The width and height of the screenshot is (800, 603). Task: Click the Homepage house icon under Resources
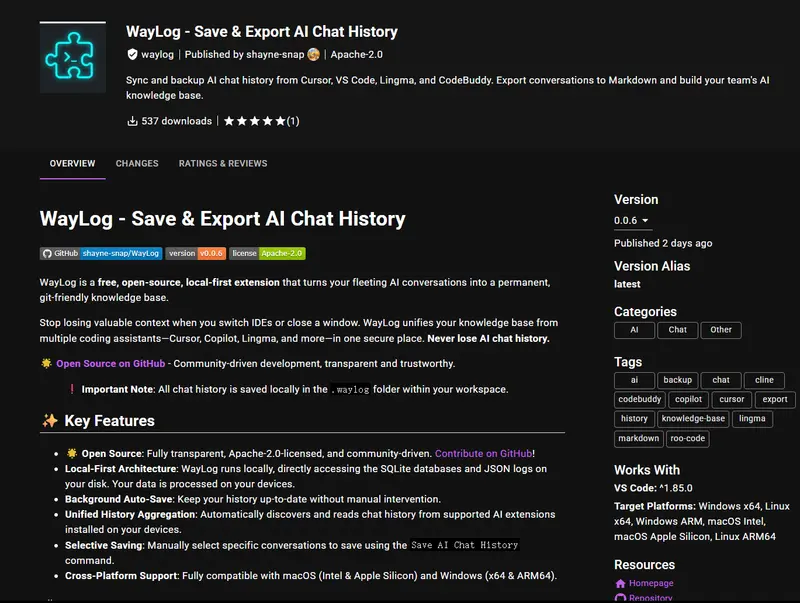click(x=620, y=583)
